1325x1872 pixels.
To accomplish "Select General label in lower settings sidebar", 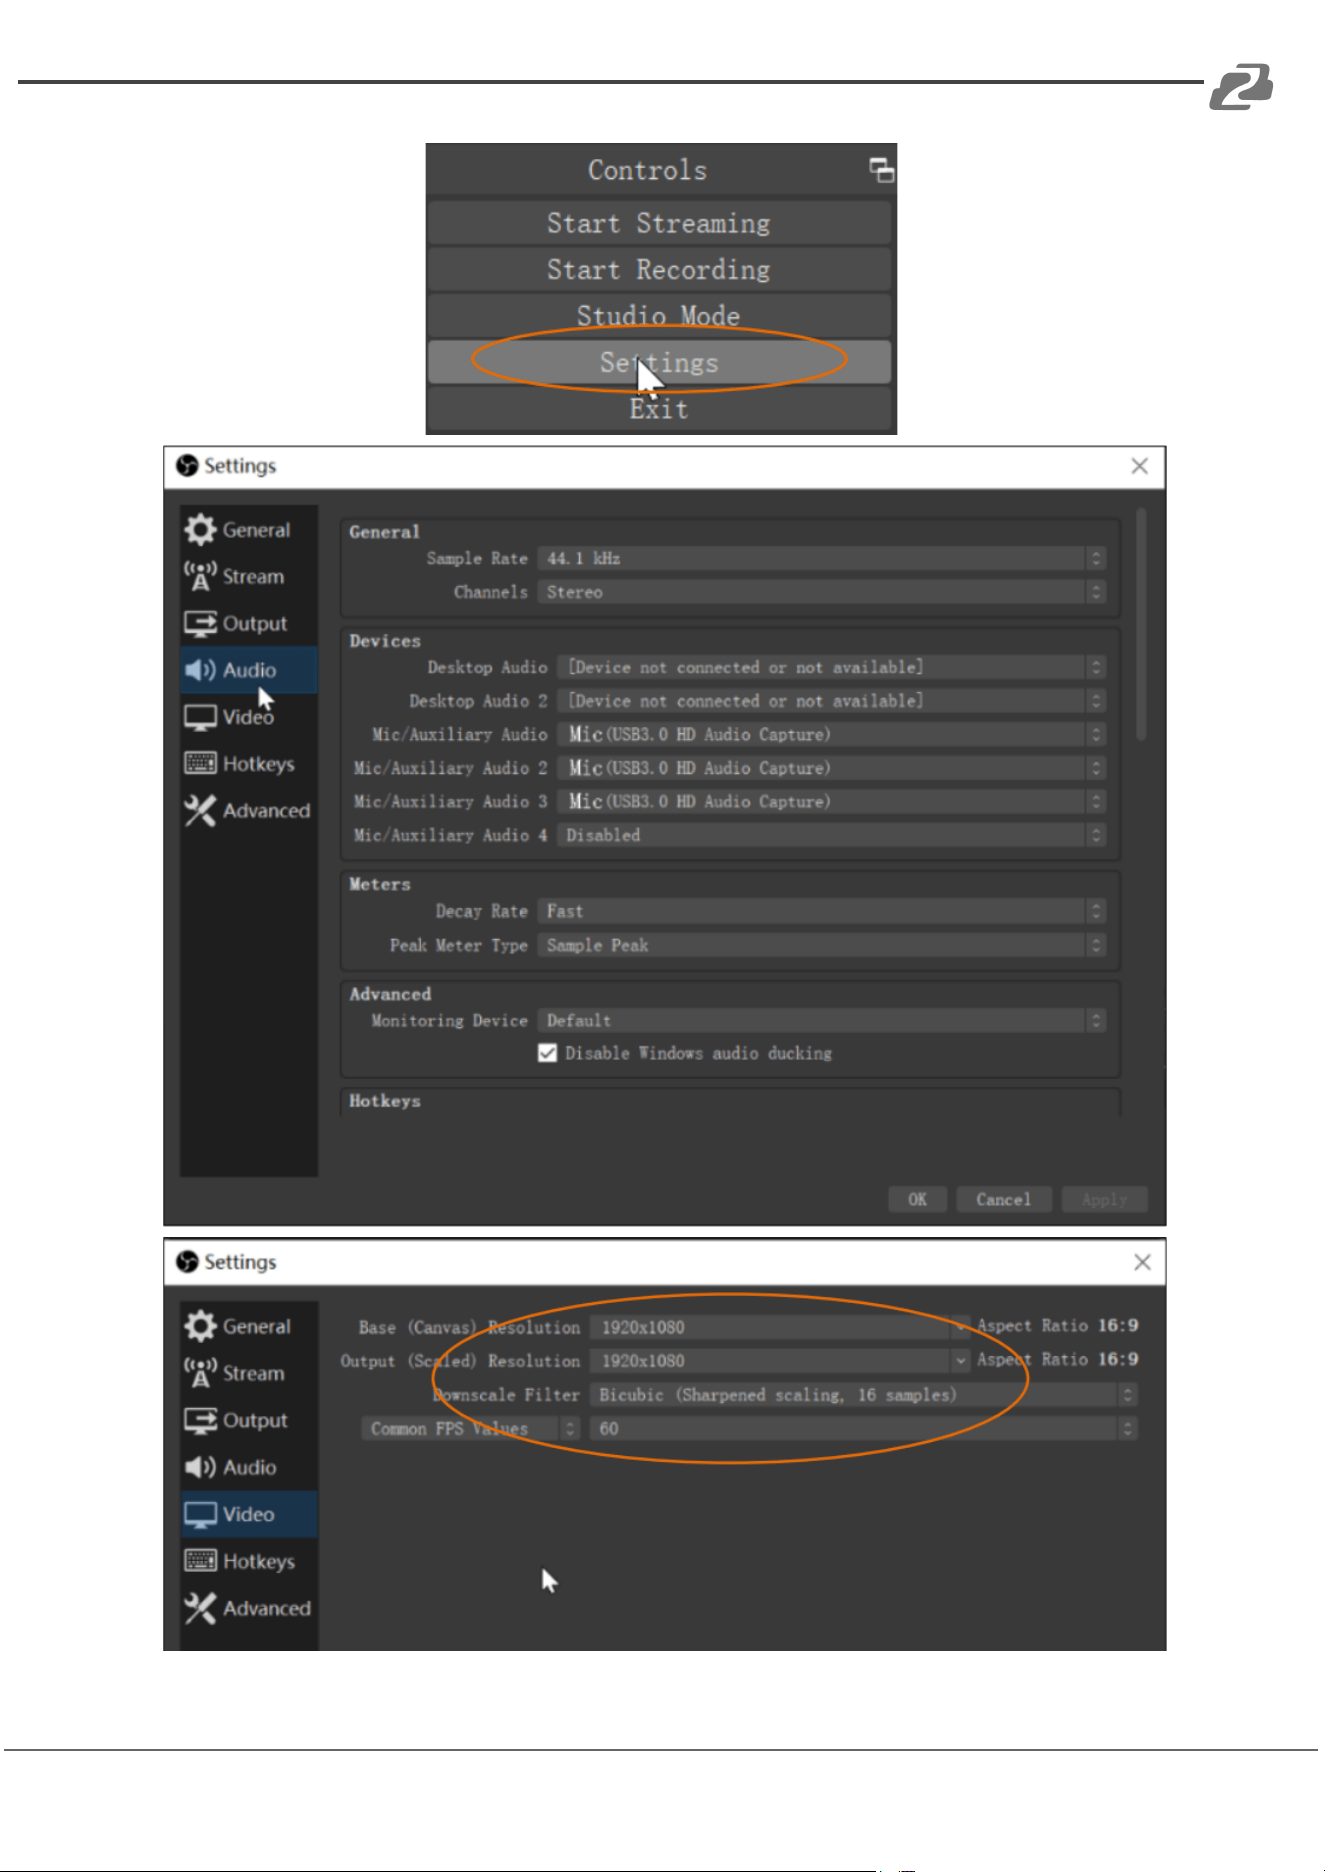I will click(x=256, y=1326).
